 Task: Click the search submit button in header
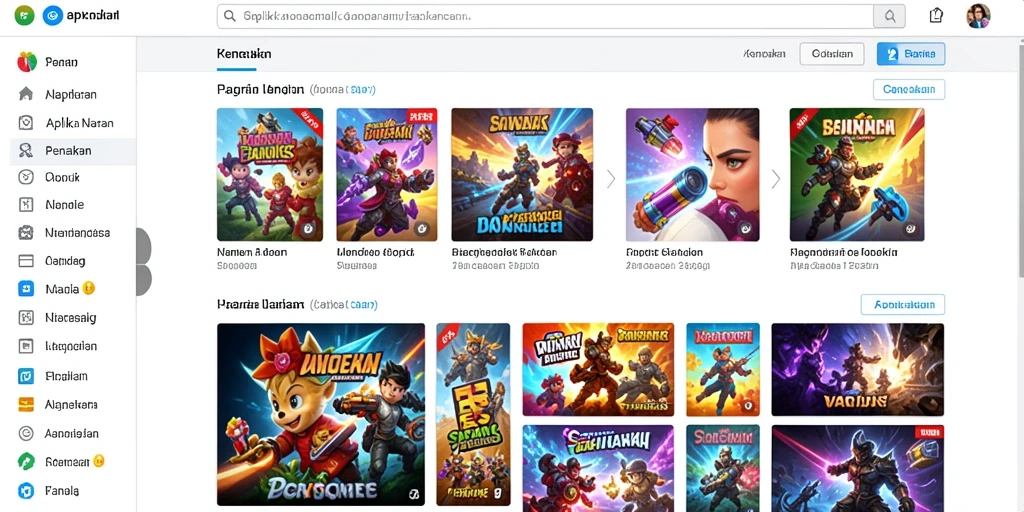click(x=889, y=16)
